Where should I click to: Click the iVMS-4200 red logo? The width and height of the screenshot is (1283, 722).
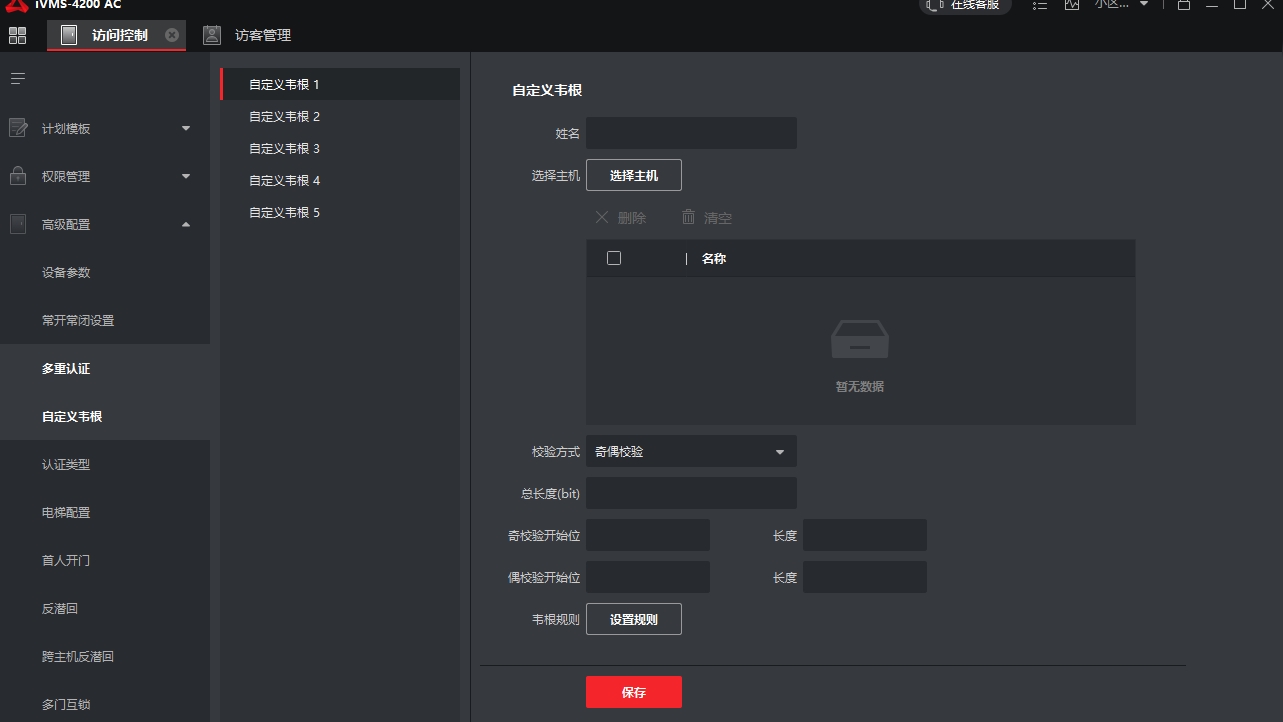pos(17,4)
